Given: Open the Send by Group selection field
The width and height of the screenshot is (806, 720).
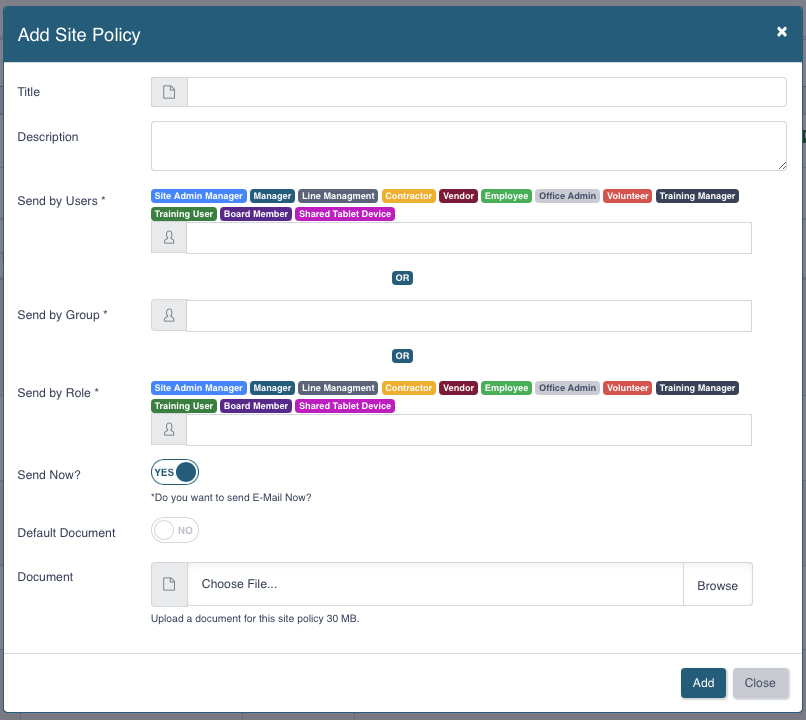Looking at the screenshot, I should point(469,316).
